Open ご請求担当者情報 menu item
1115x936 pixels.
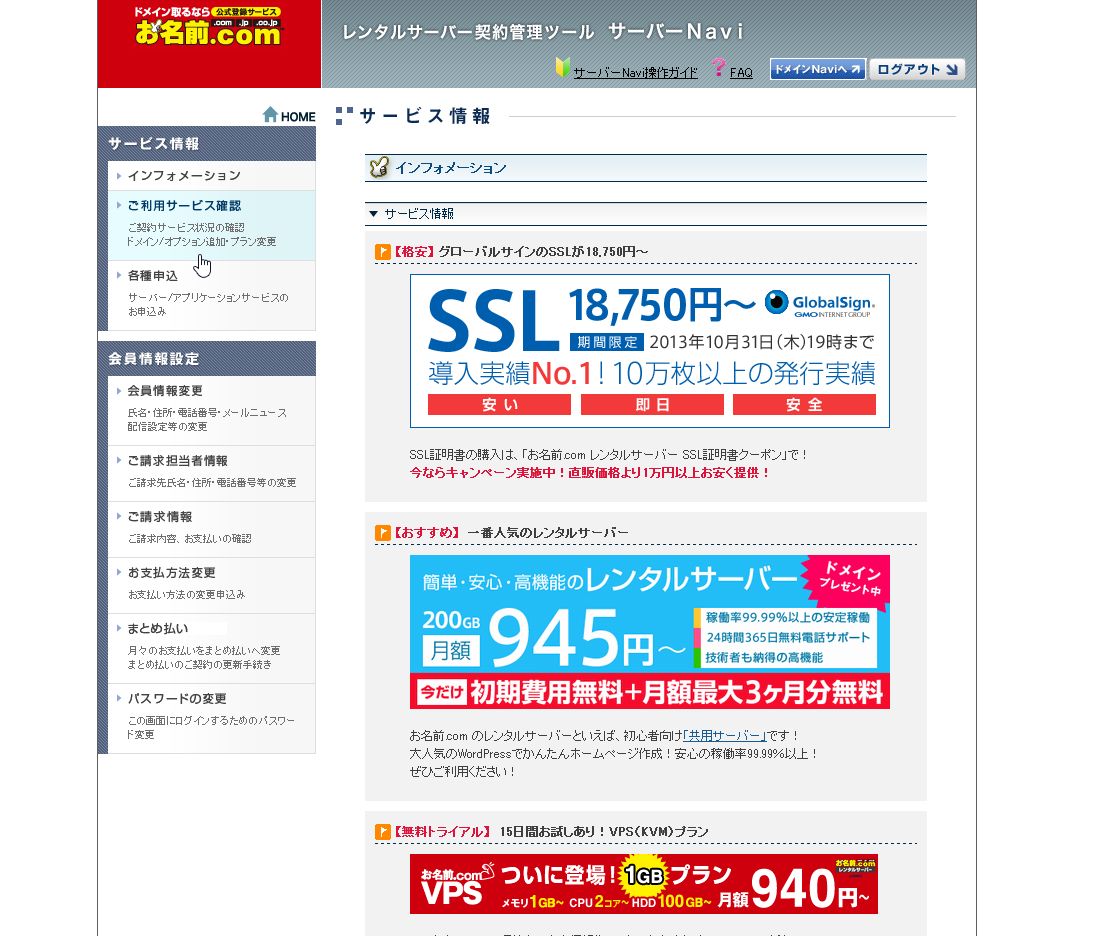pyautogui.click(x=211, y=474)
